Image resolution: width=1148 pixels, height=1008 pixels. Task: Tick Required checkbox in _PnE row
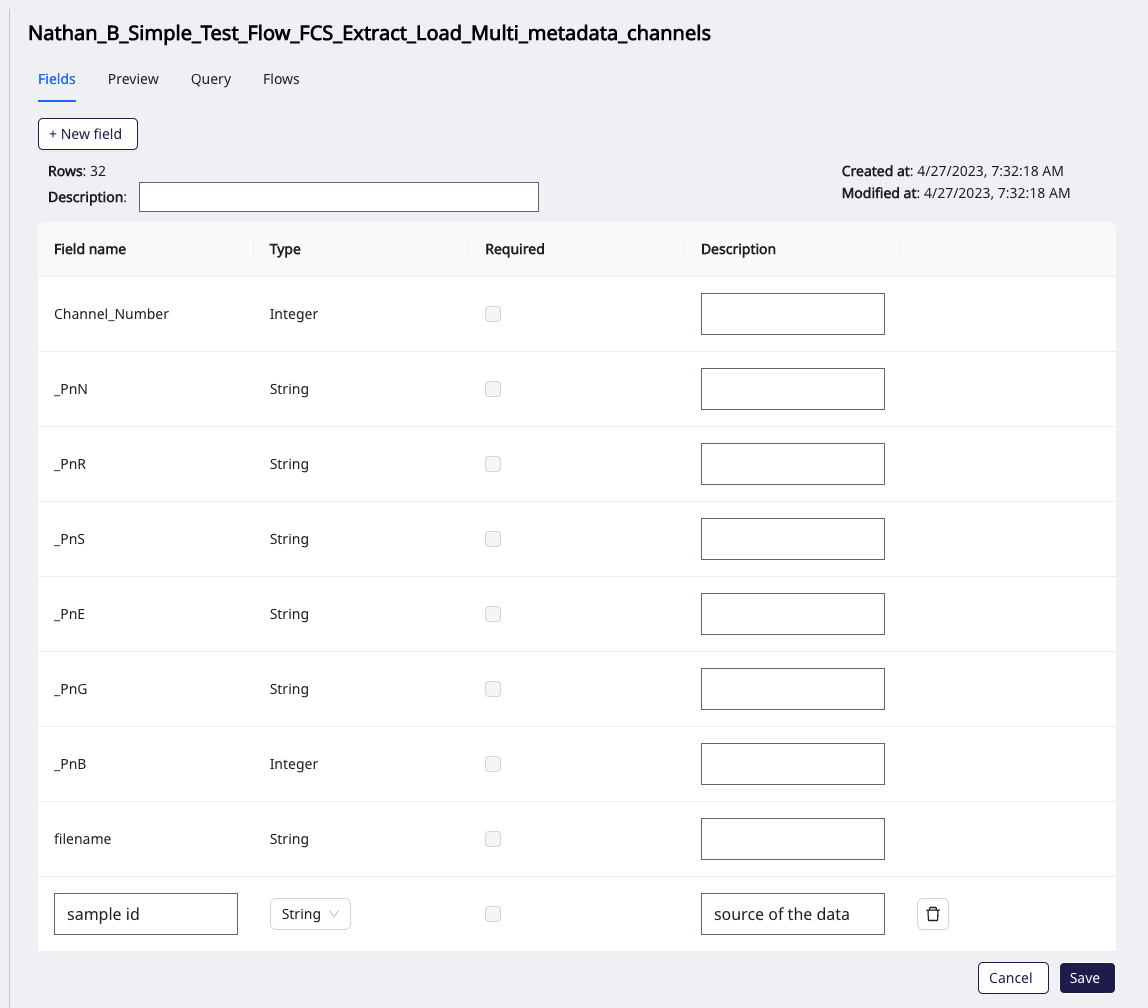click(x=493, y=614)
